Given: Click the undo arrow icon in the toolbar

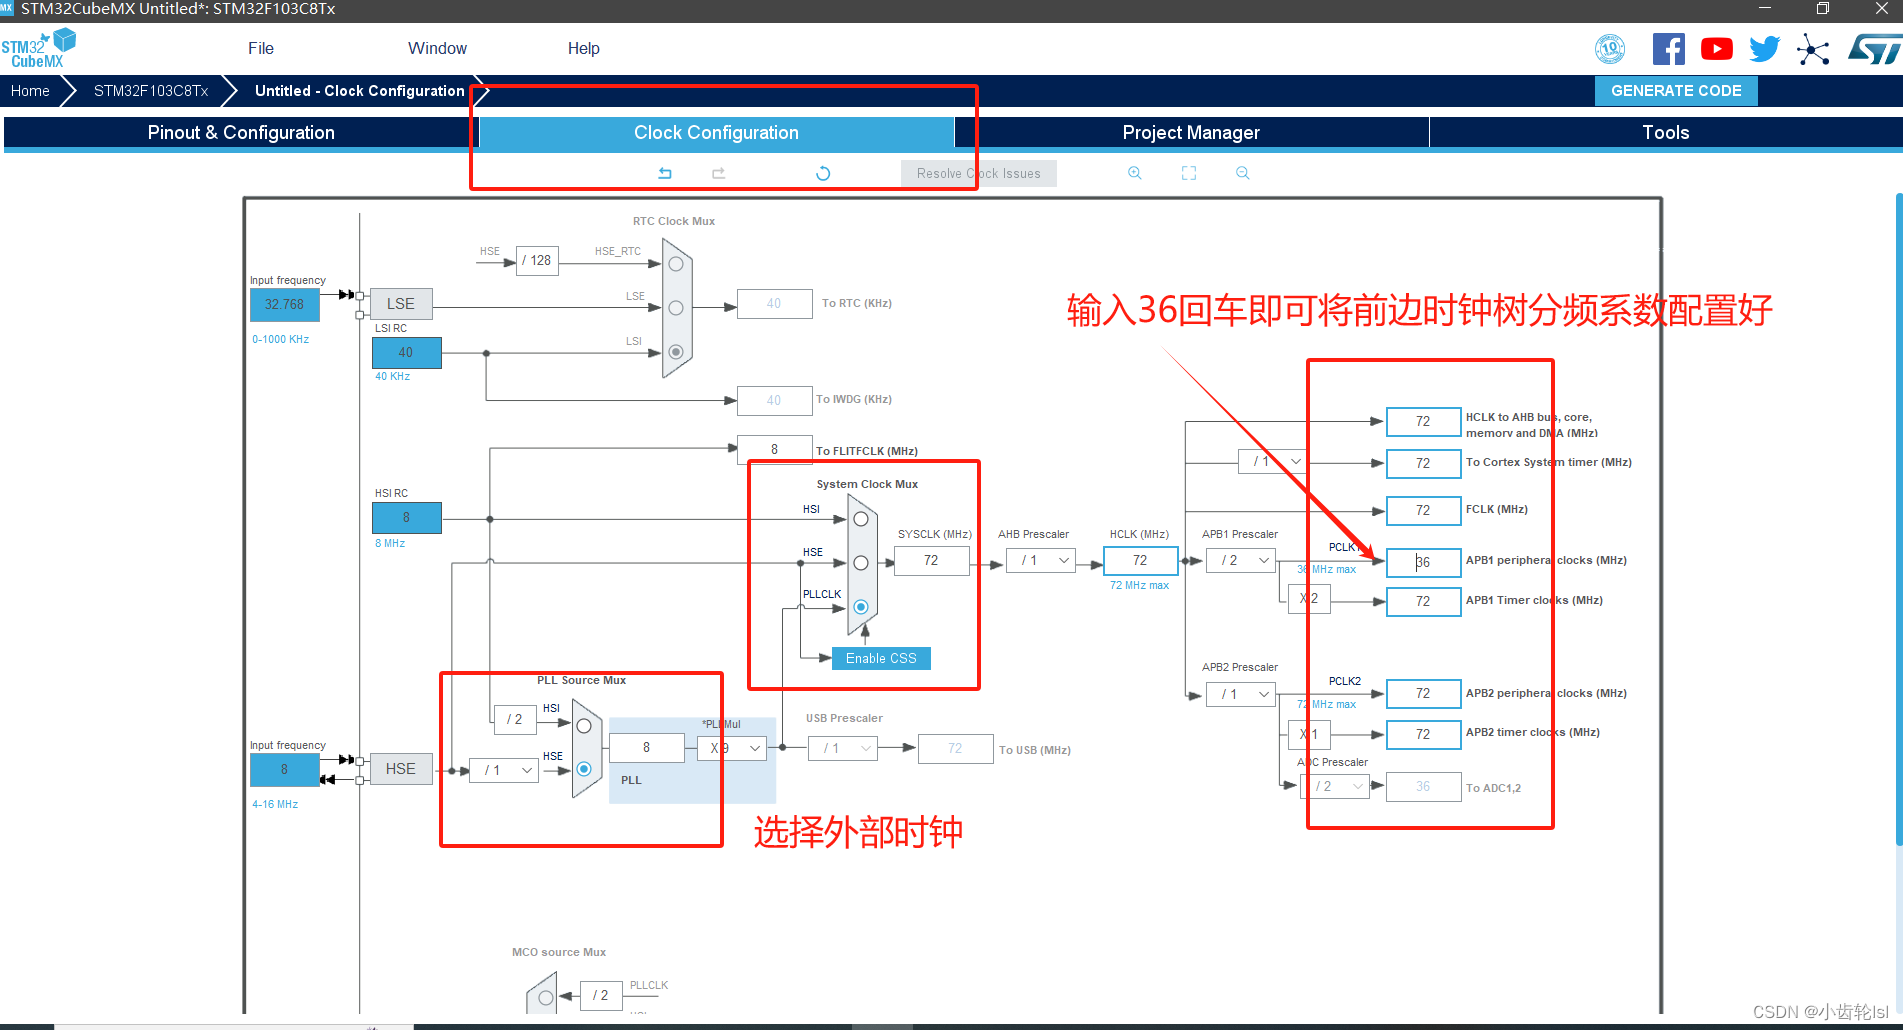Looking at the screenshot, I should [x=665, y=173].
